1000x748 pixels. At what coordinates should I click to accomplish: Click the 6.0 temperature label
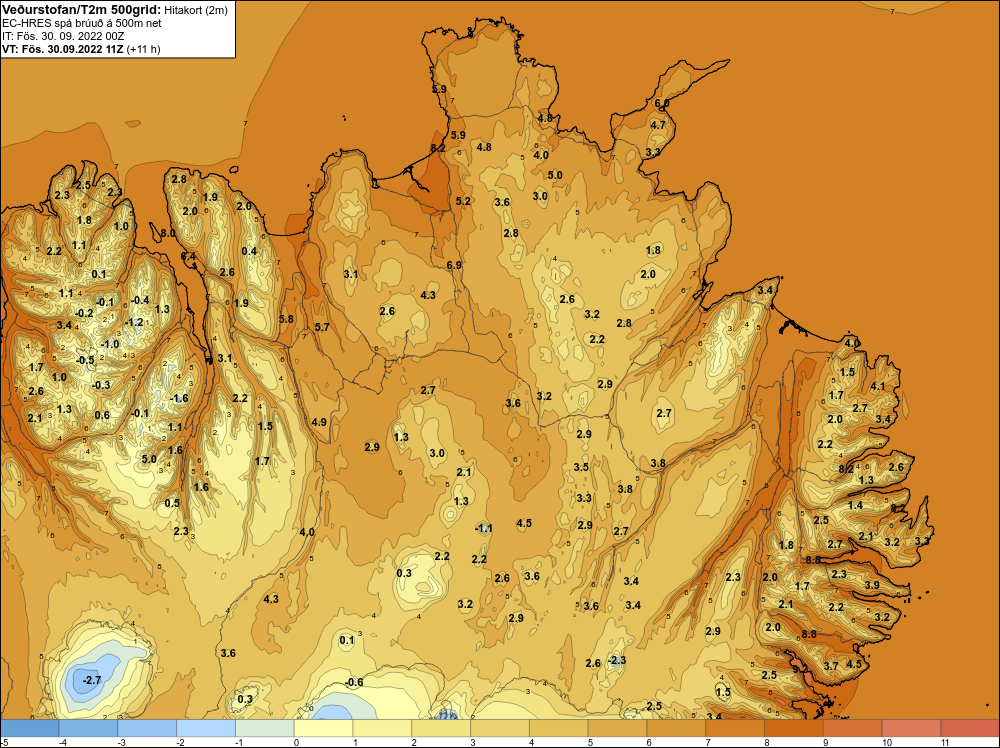[x=662, y=103]
